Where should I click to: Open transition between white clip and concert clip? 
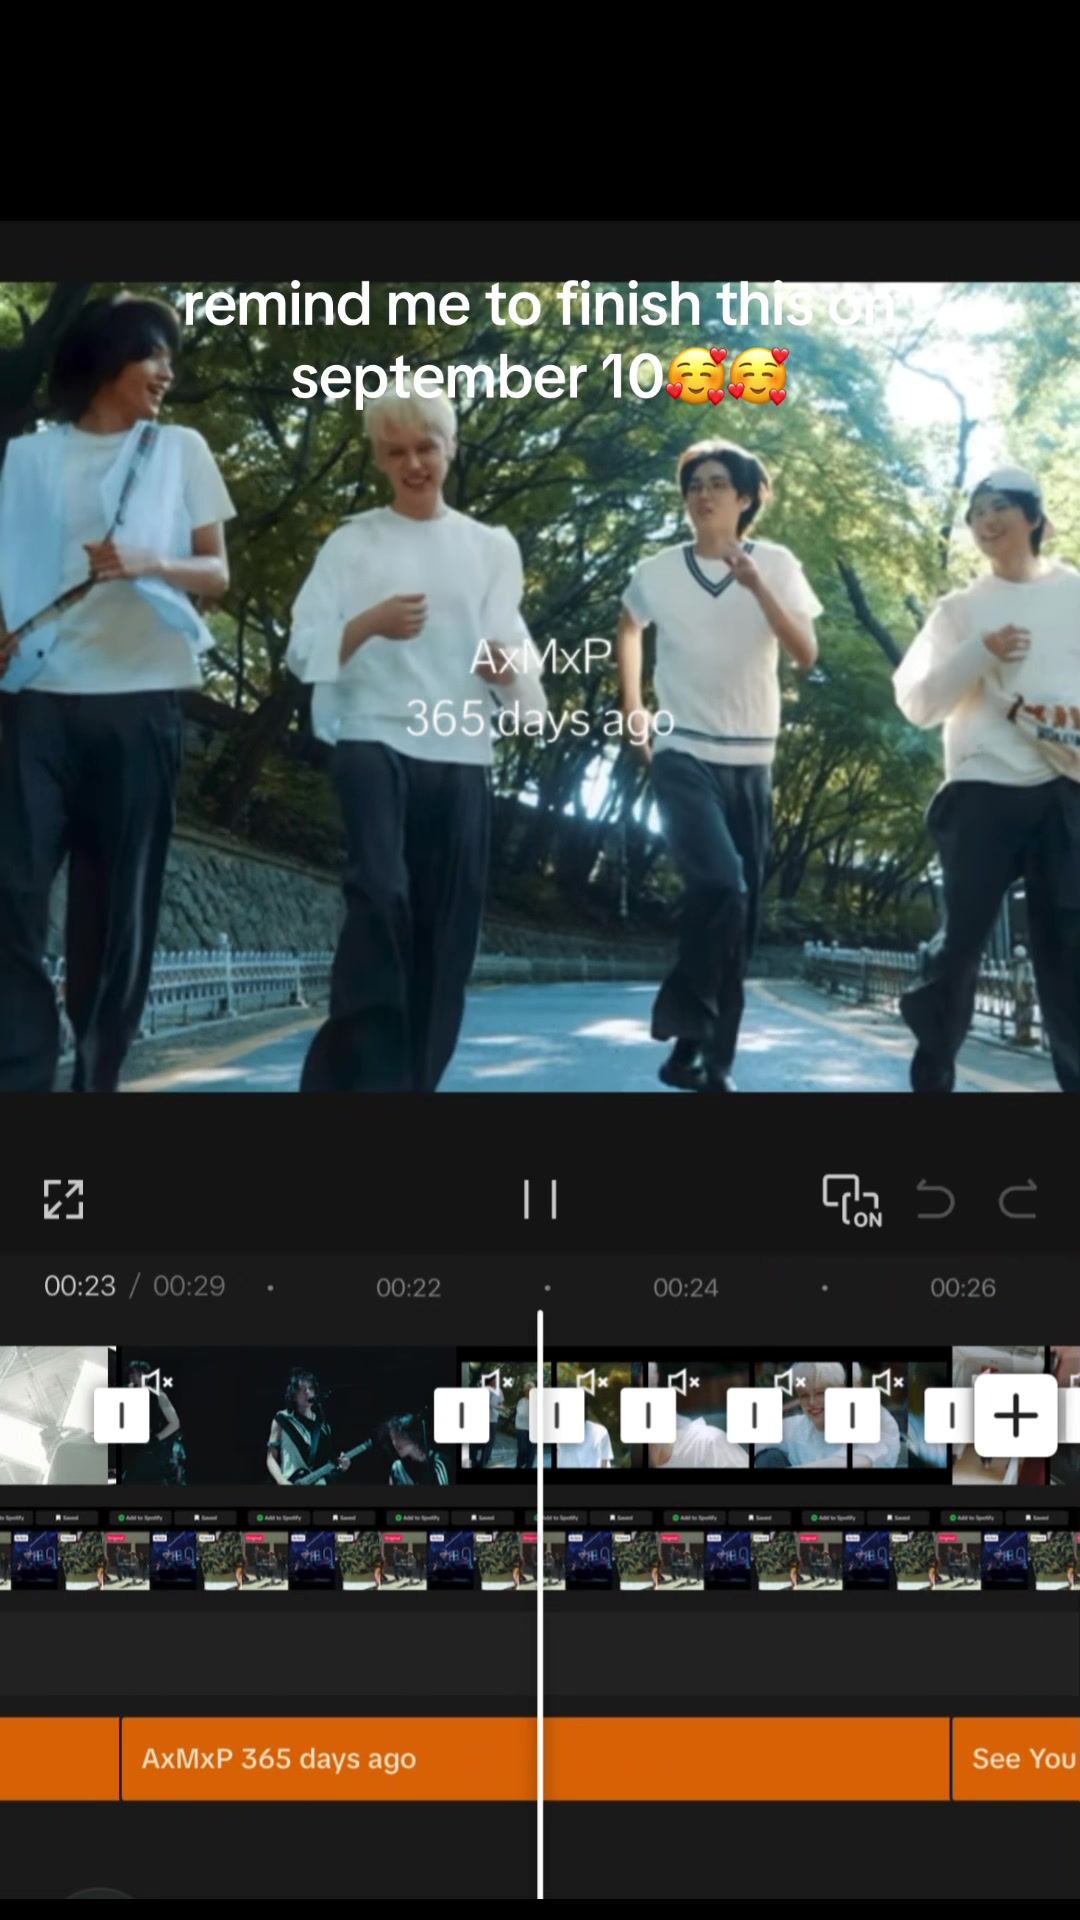[x=122, y=1415]
